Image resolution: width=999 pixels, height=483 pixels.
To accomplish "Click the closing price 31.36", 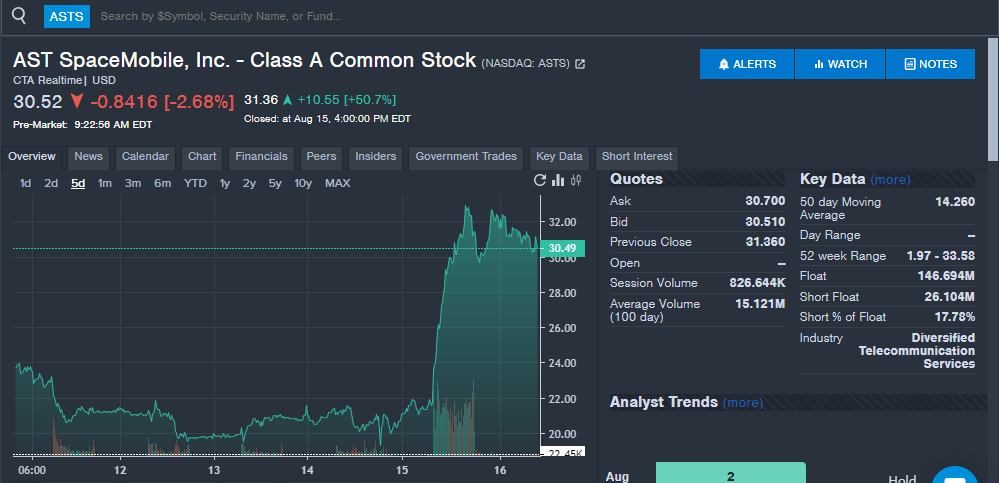I will (261, 100).
